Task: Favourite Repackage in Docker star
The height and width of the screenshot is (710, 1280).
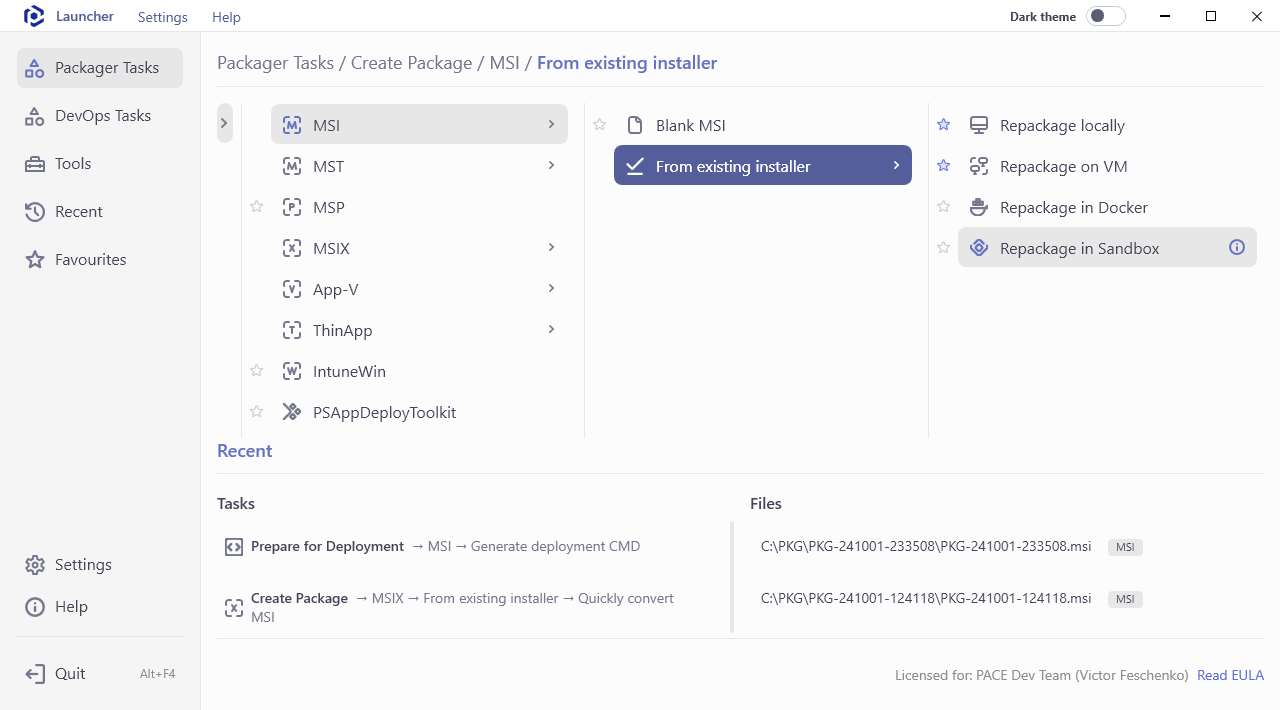Action: (943, 207)
